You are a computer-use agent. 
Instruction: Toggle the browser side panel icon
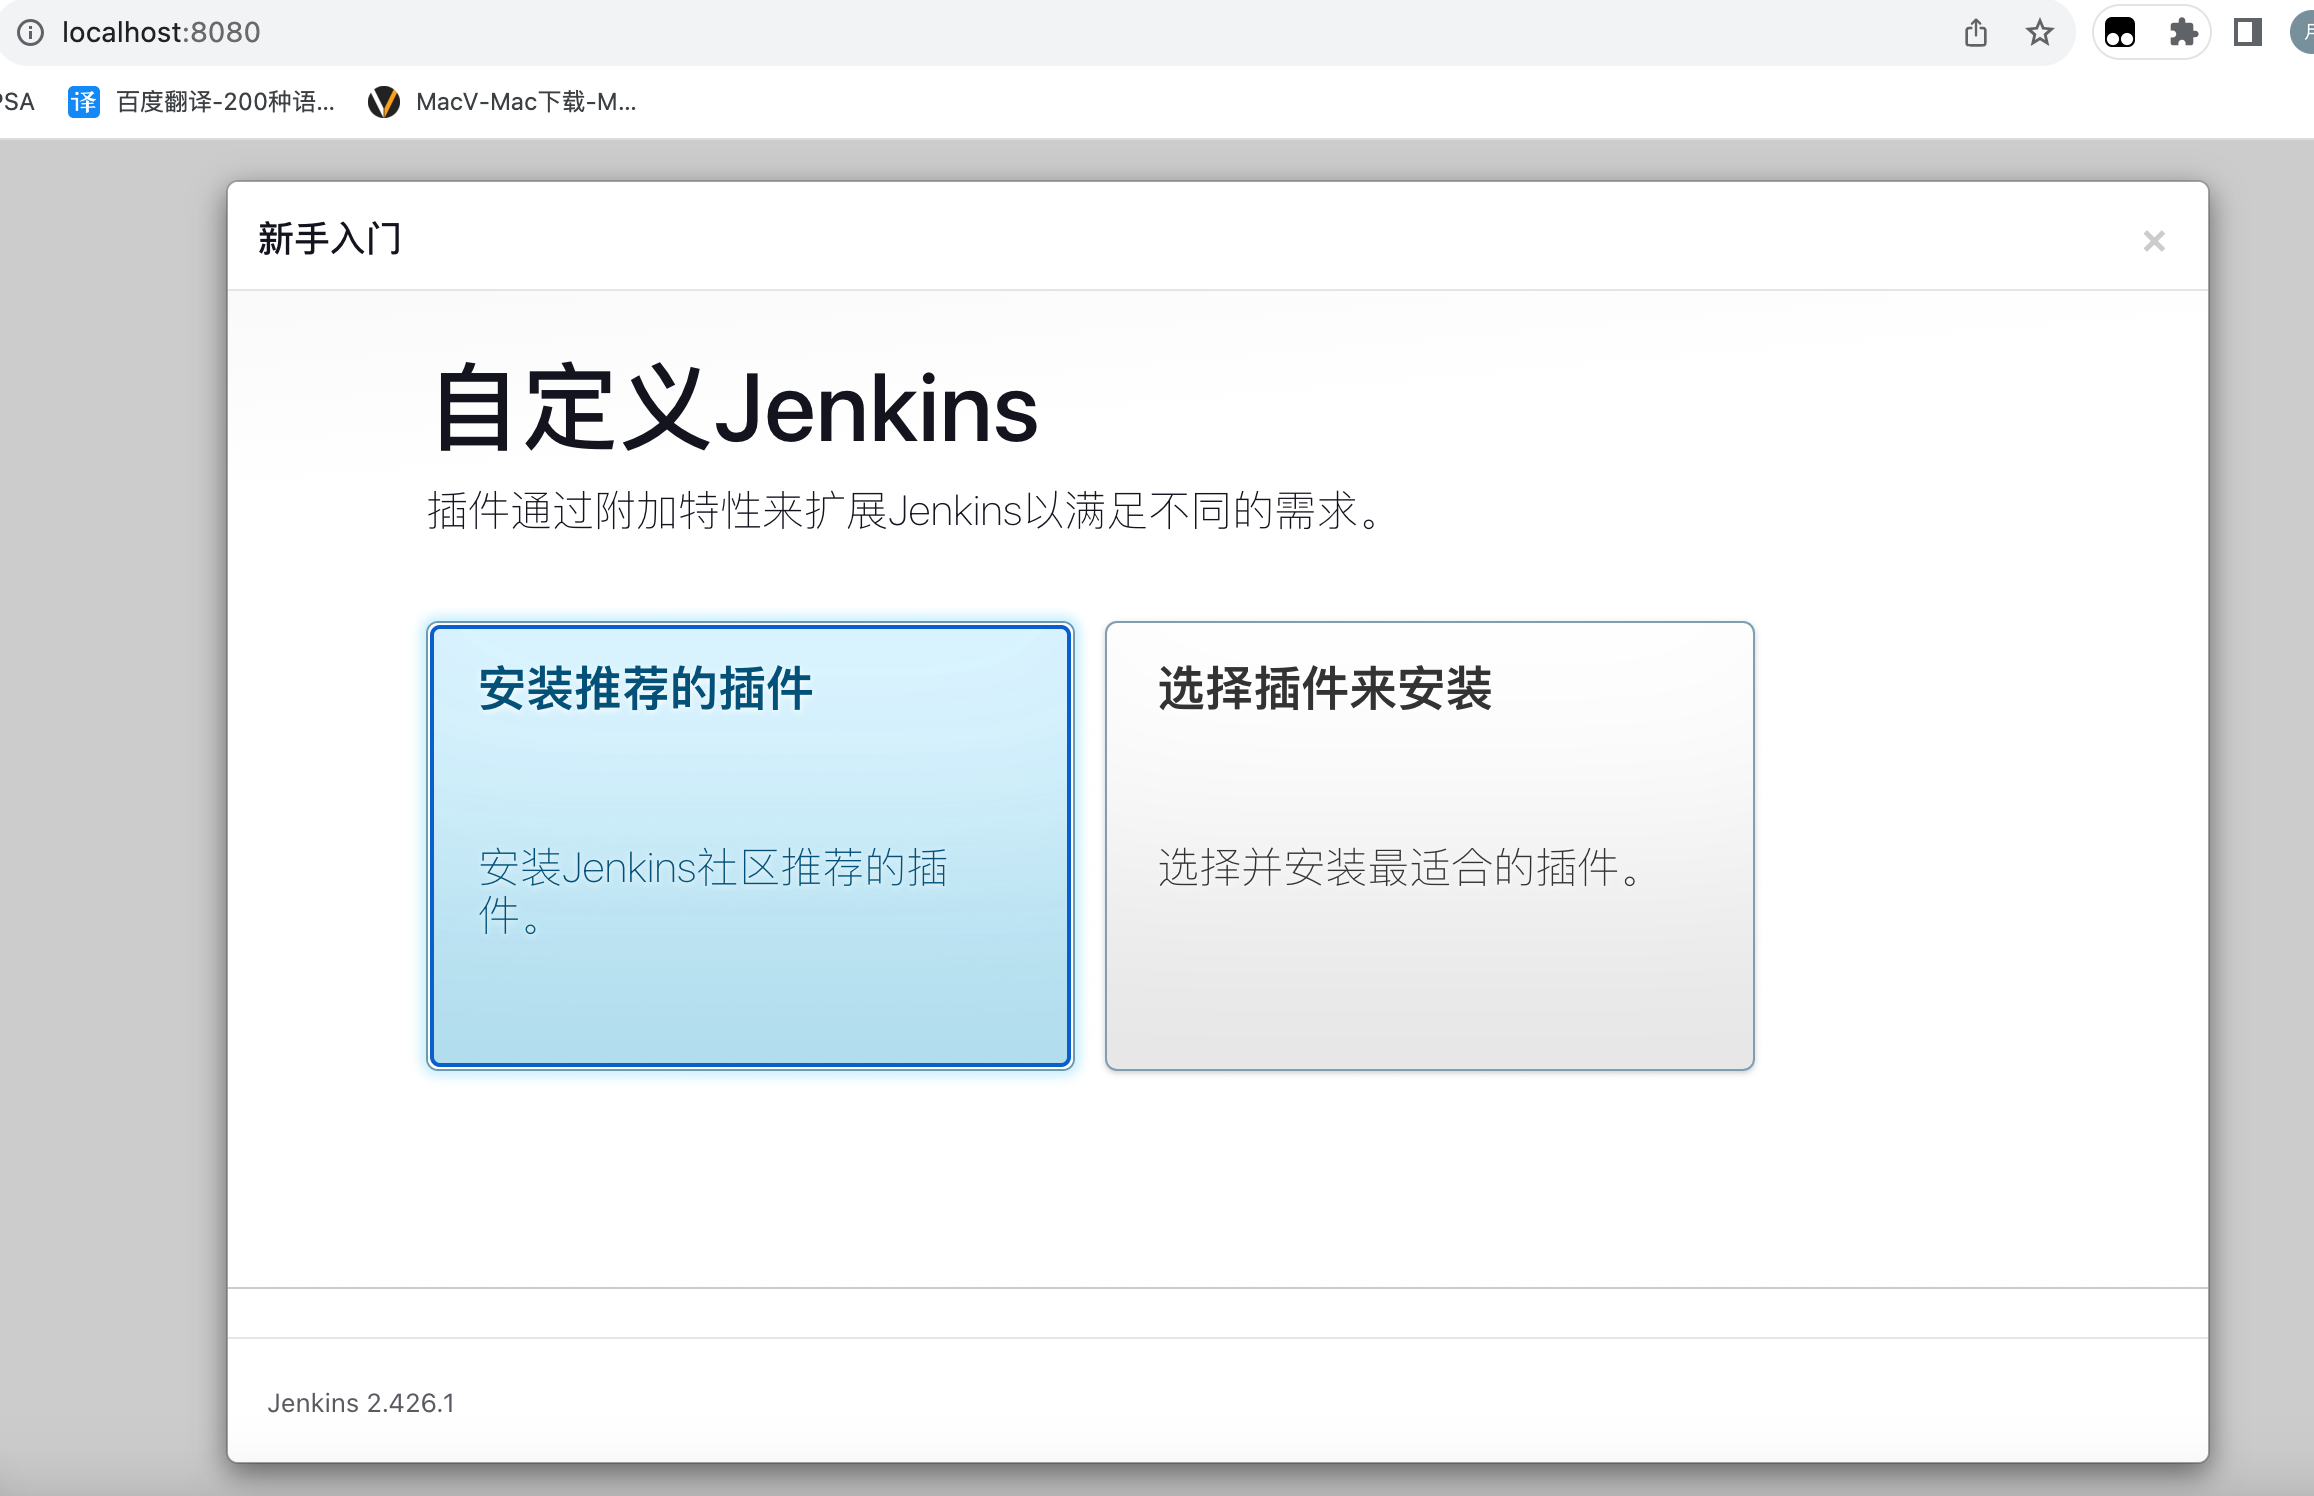[2247, 33]
